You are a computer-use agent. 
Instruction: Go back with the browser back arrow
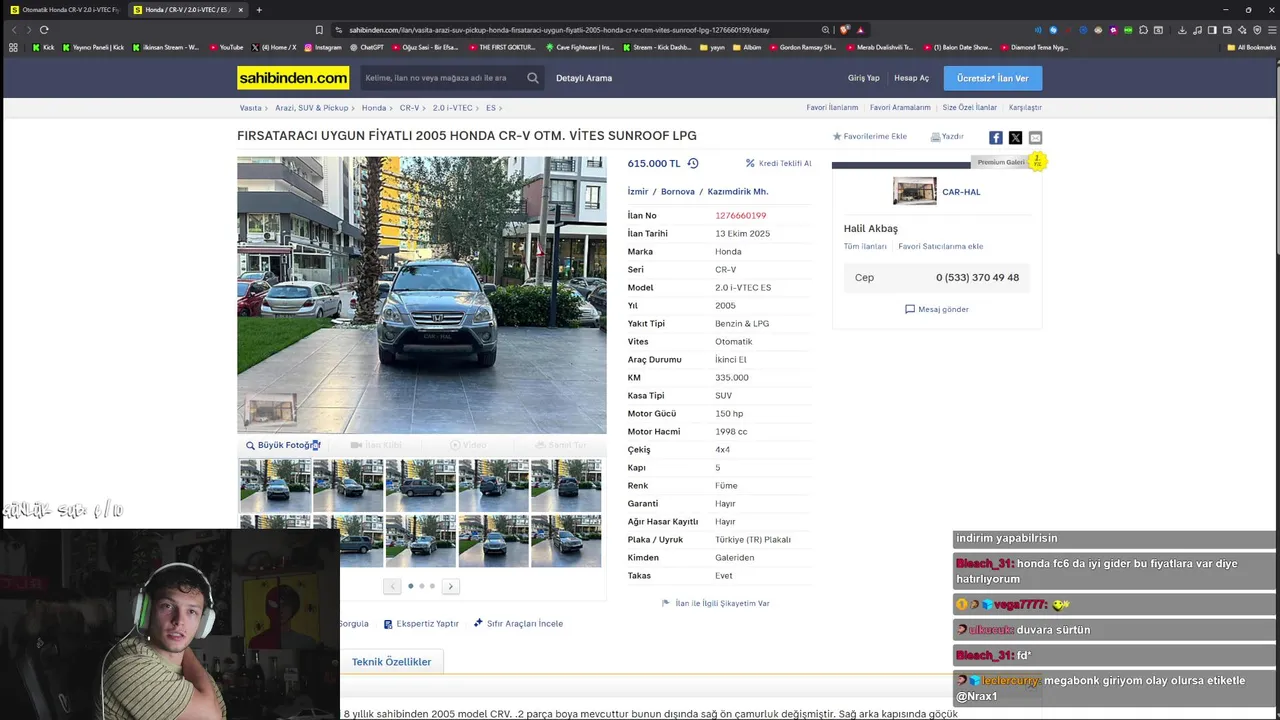[14, 30]
